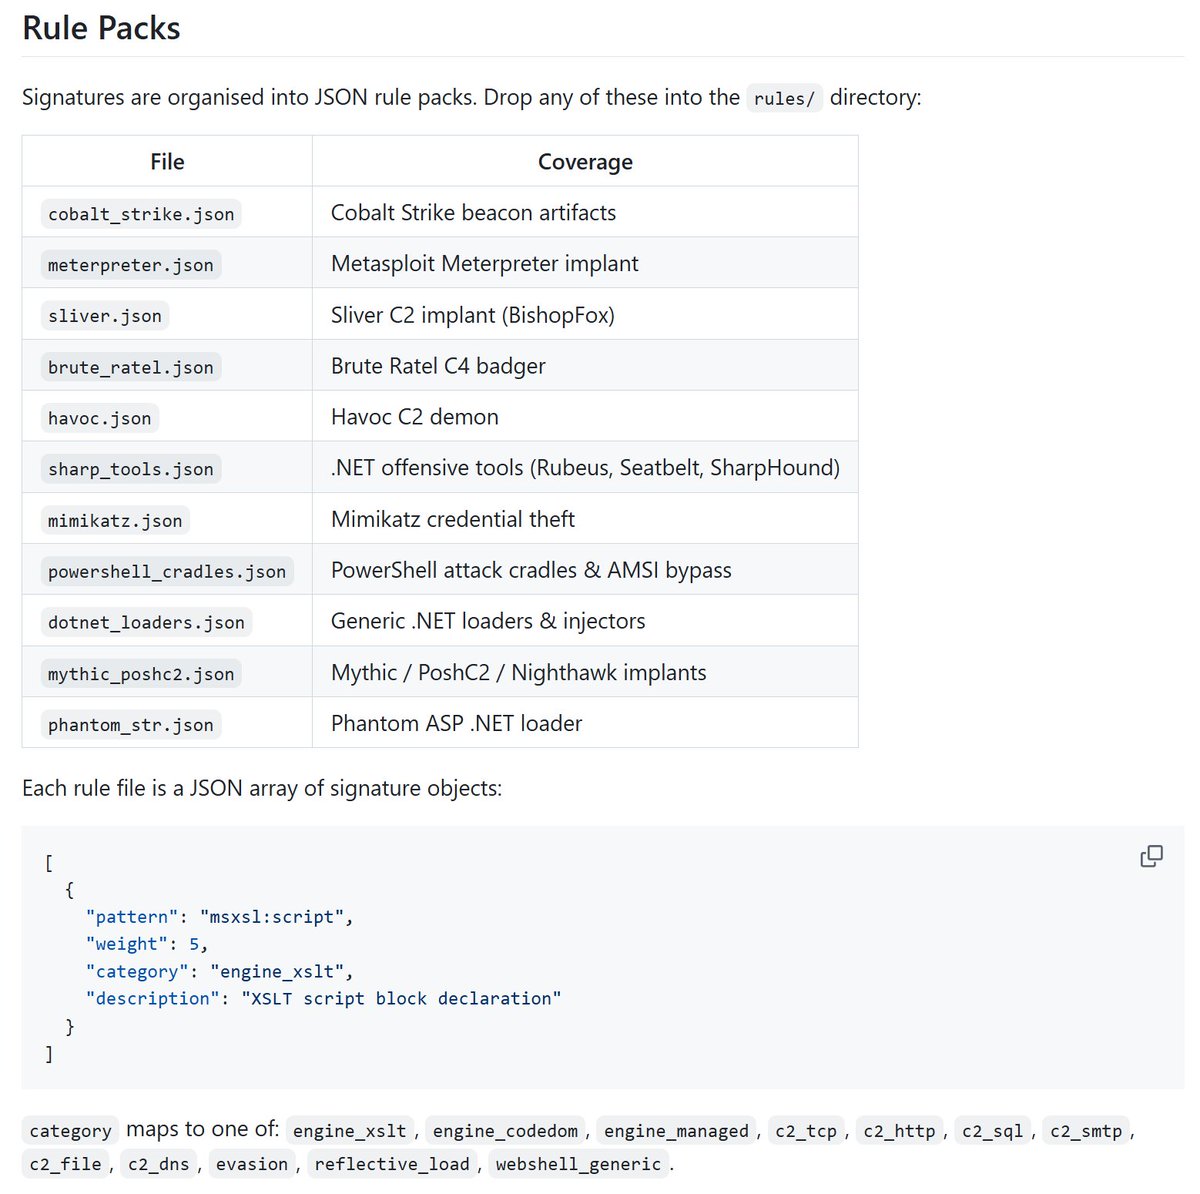
Task: Click the rules/ inline code in the intro
Action: point(784,98)
